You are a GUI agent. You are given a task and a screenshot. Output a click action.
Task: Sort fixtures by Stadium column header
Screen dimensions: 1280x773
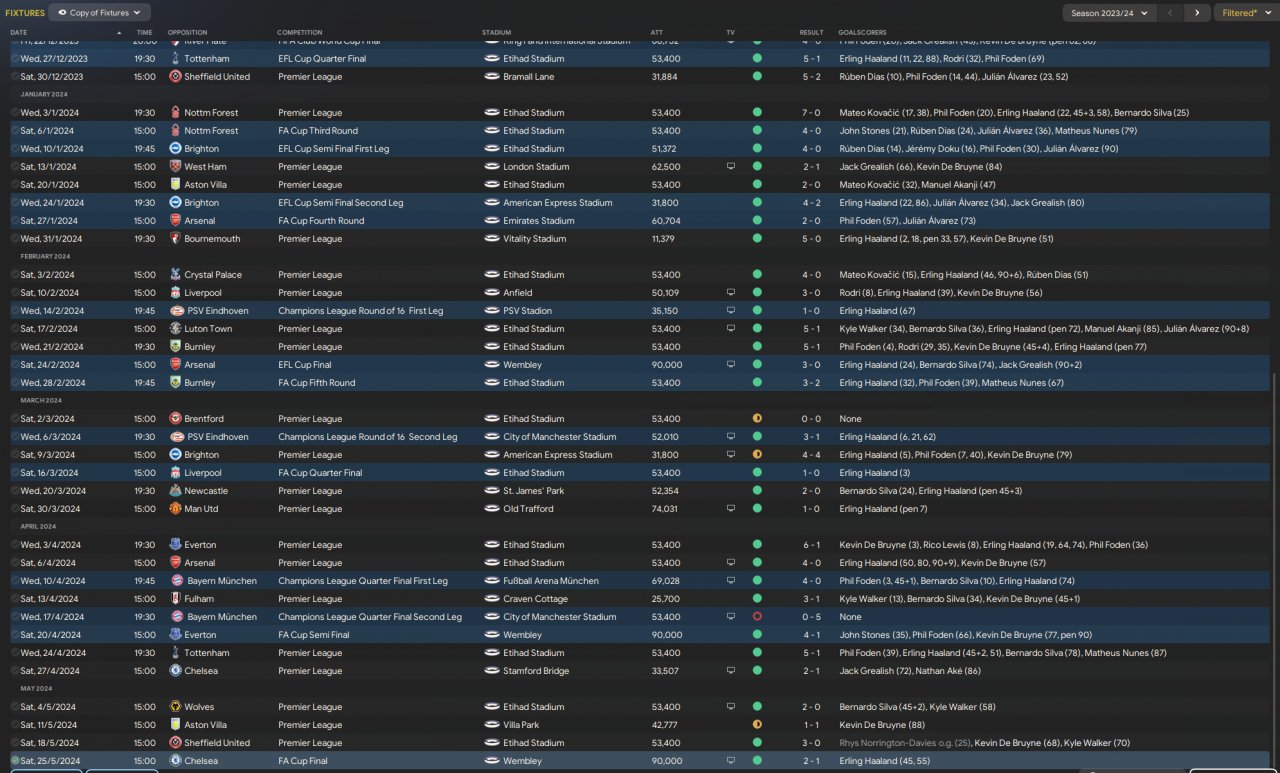tap(496, 33)
